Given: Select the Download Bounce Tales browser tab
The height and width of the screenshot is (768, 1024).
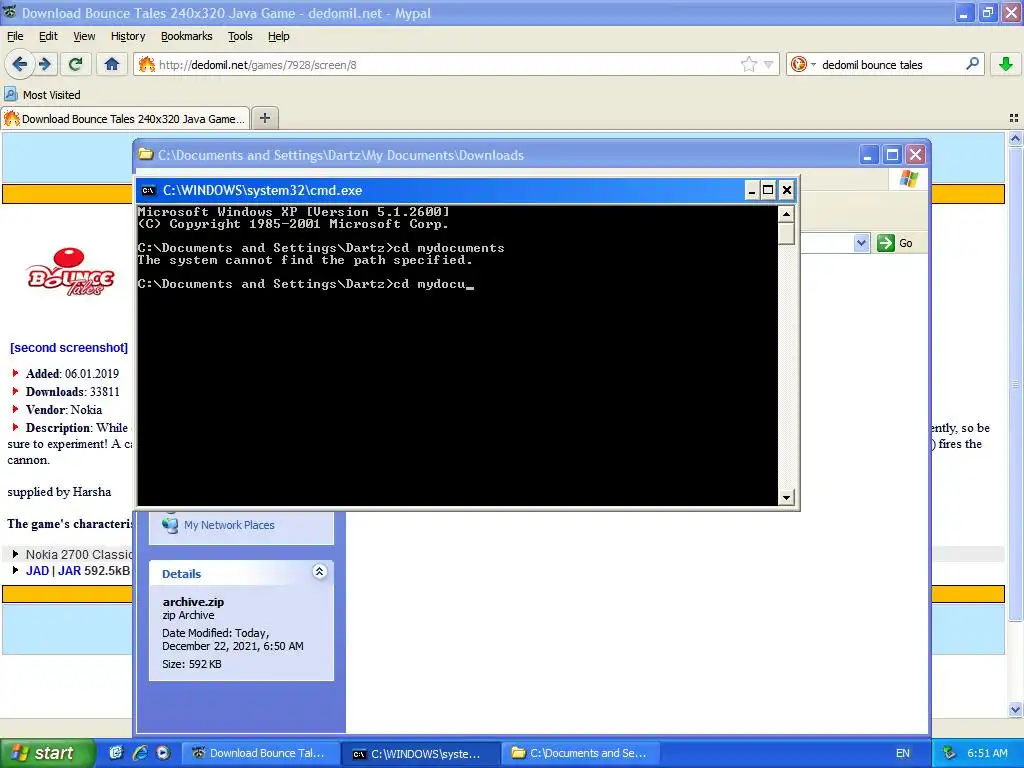Looking at the screenshot, I should tap(125, 119).
